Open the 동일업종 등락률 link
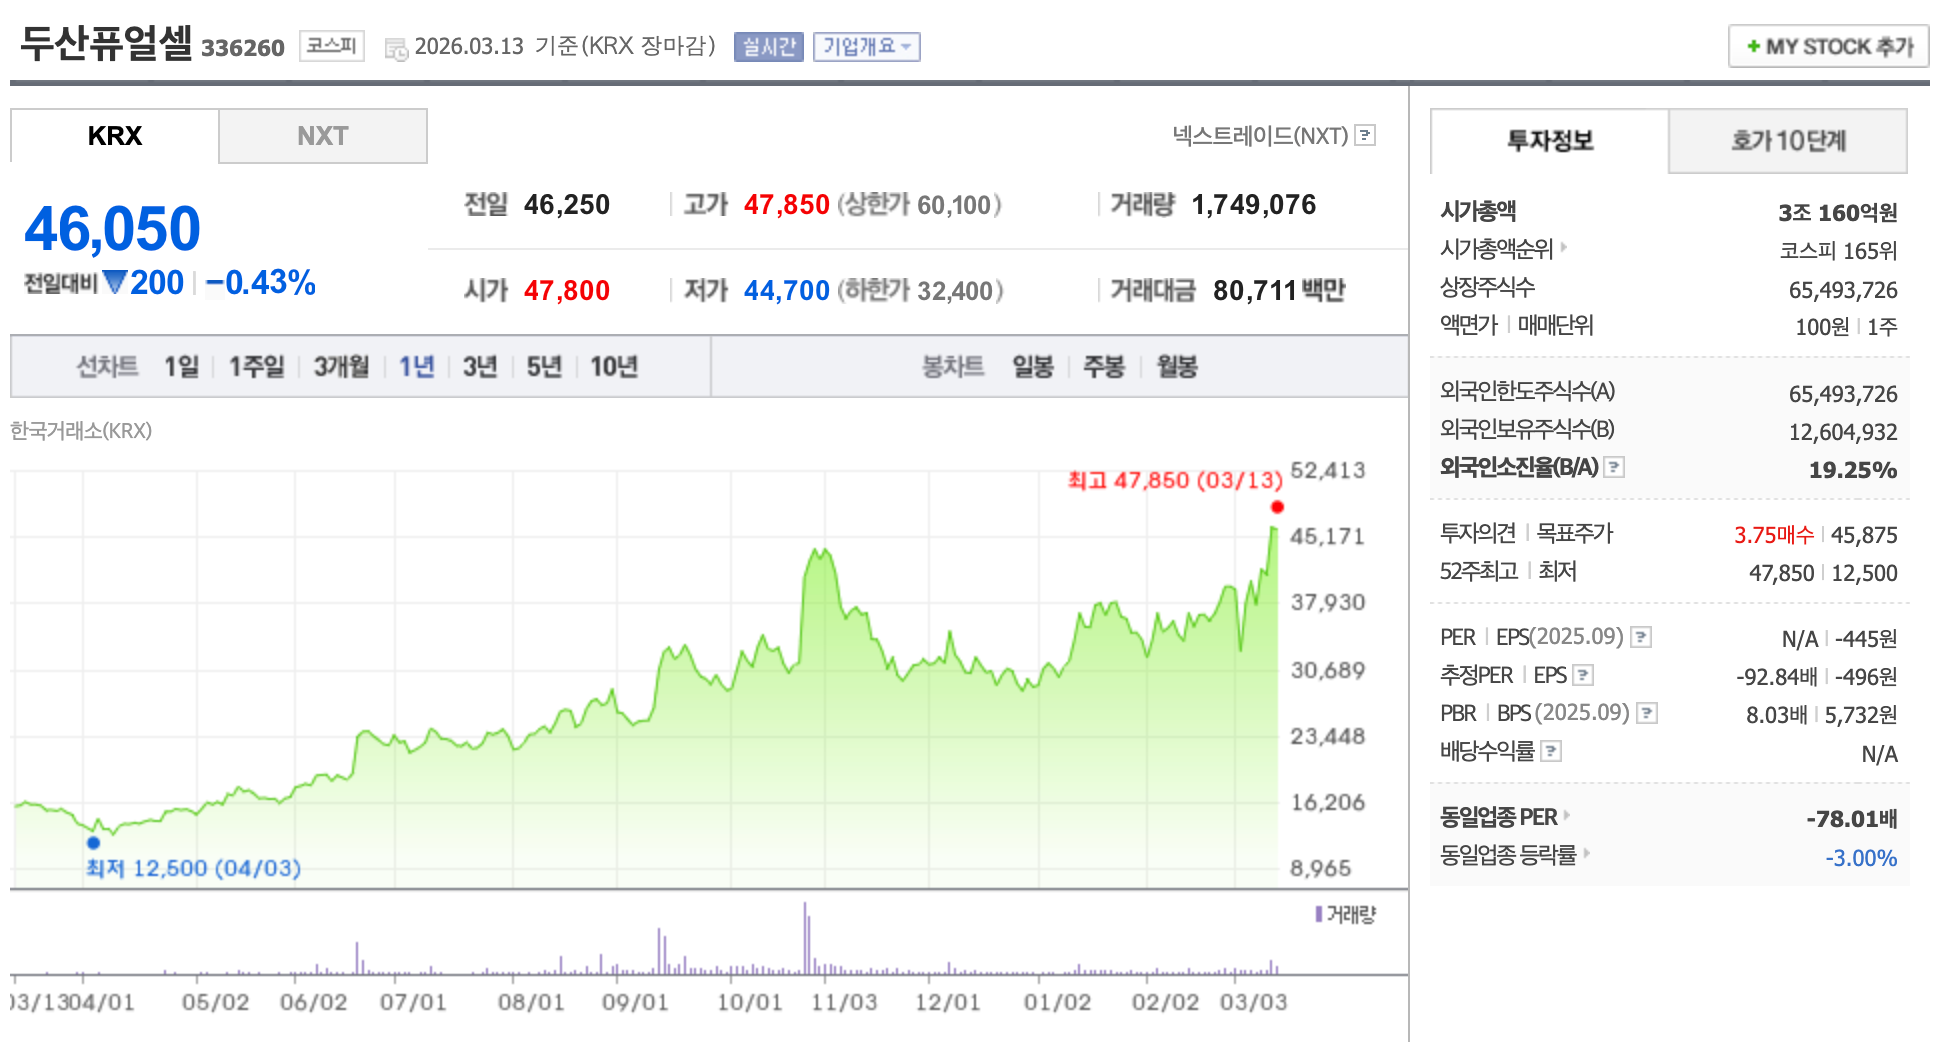1958x1042 pixels. [x=1508, y=855]
